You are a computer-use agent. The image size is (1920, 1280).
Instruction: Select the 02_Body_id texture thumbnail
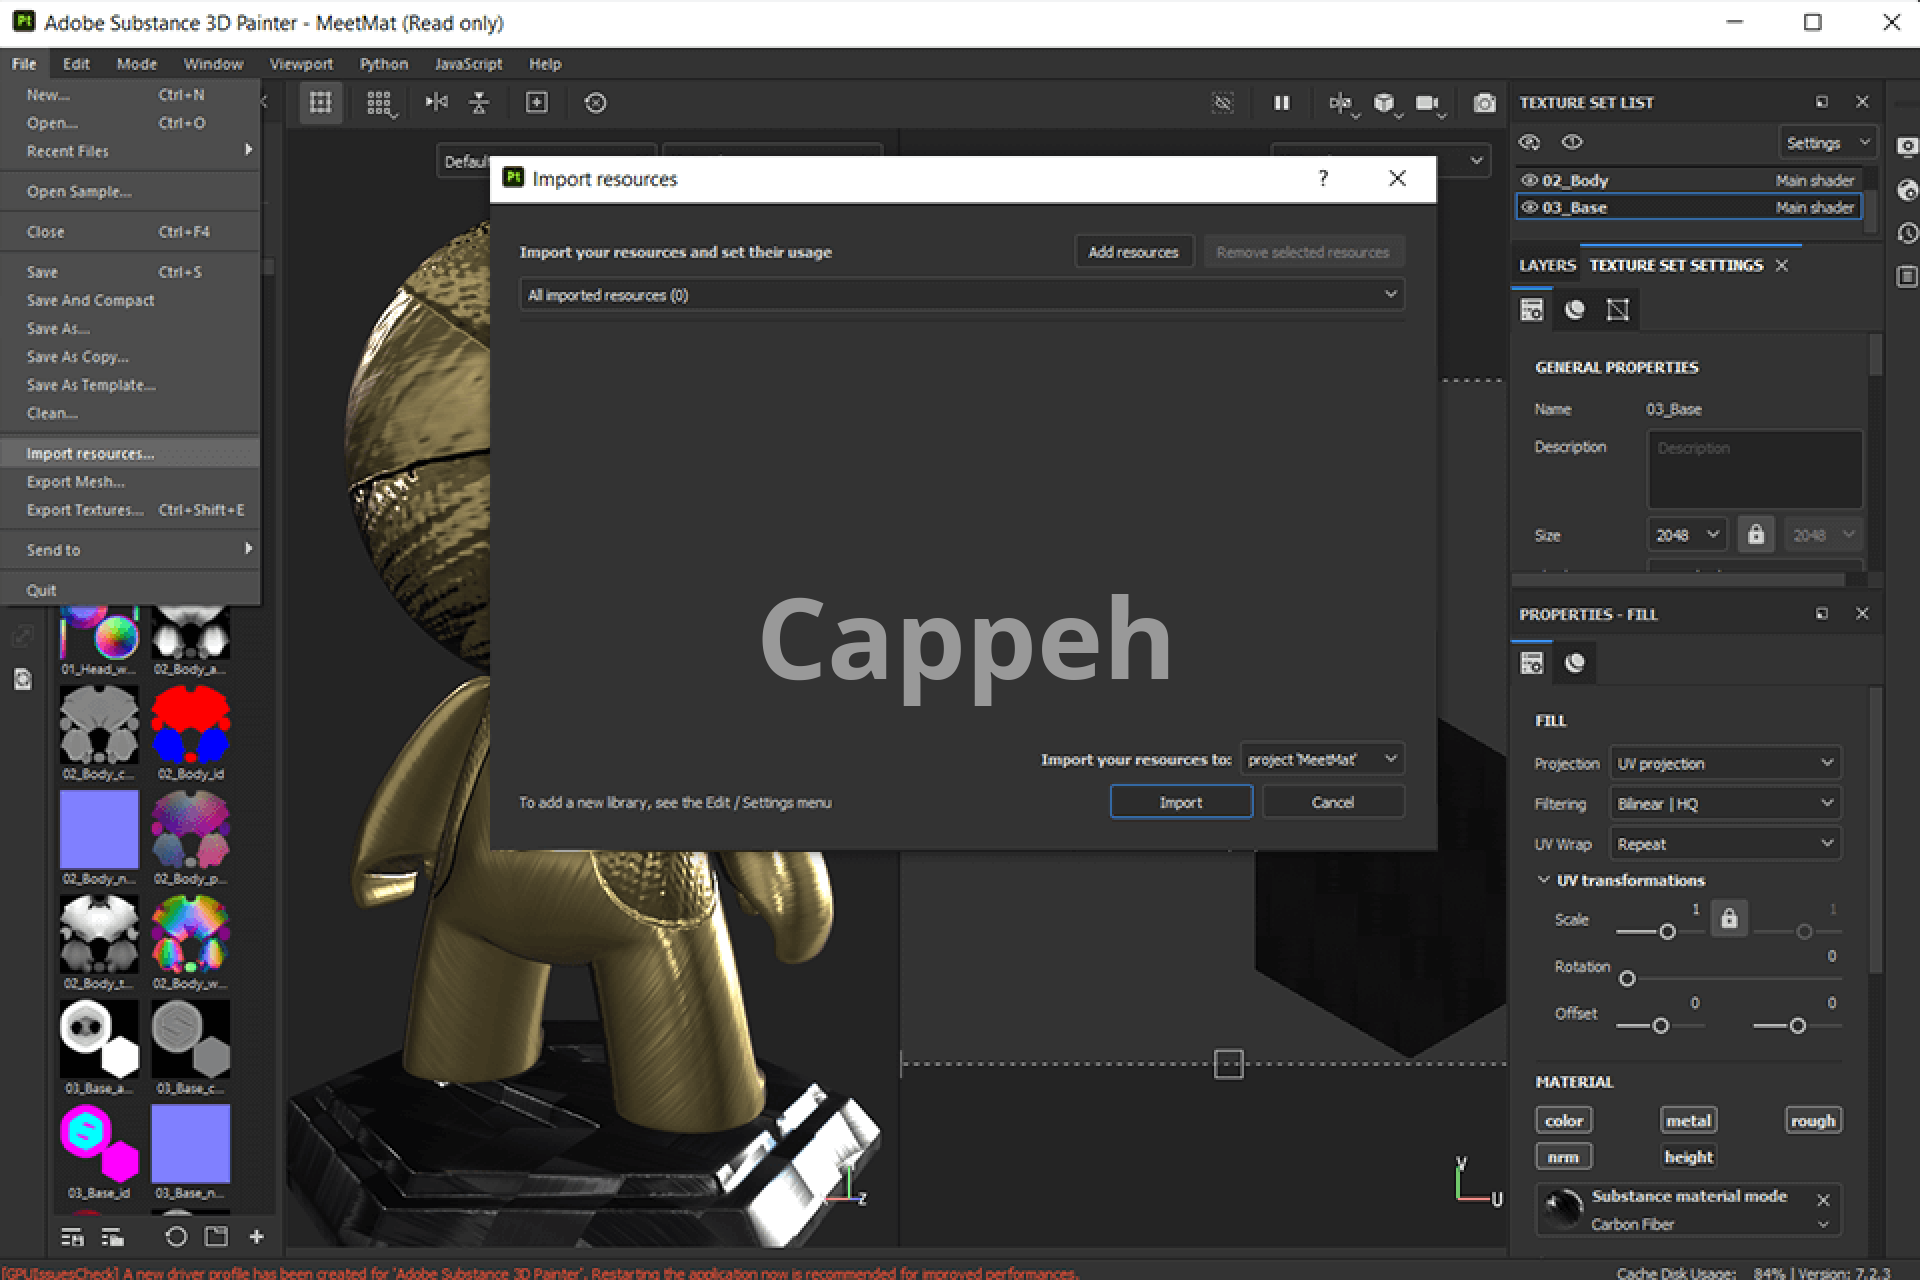click(x=190, y=726)
